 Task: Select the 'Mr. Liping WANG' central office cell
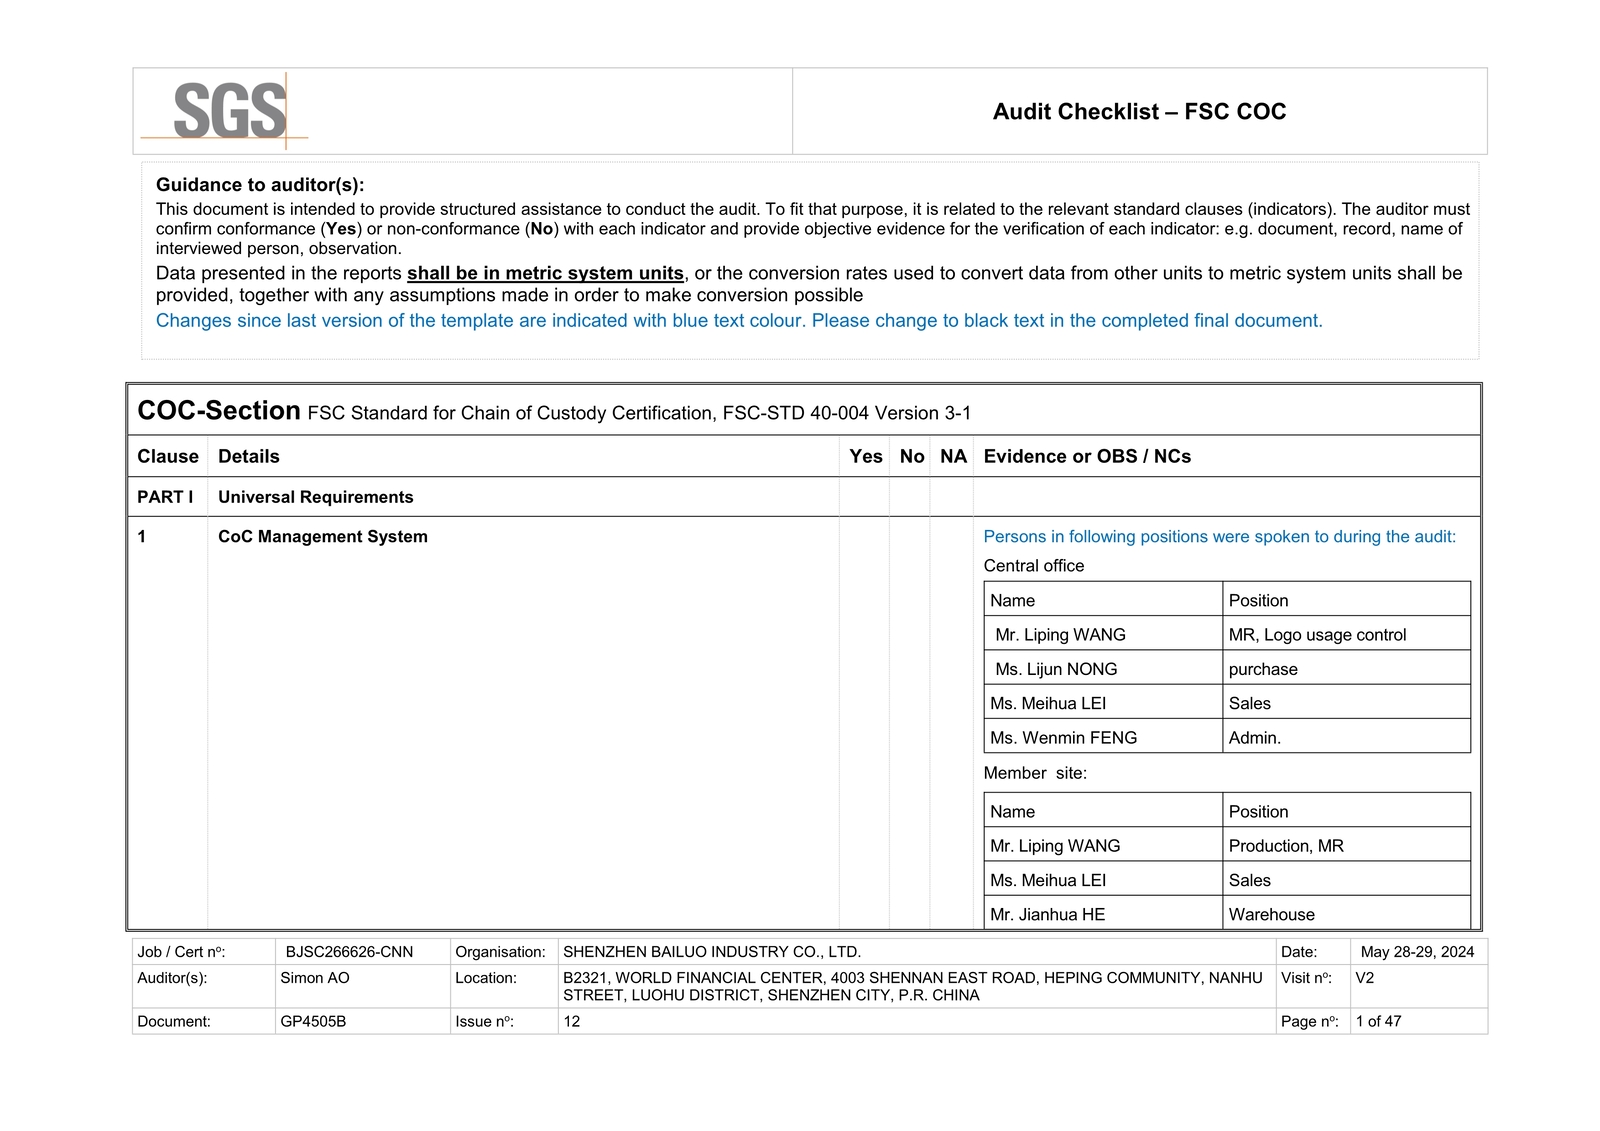[1103, 634]
